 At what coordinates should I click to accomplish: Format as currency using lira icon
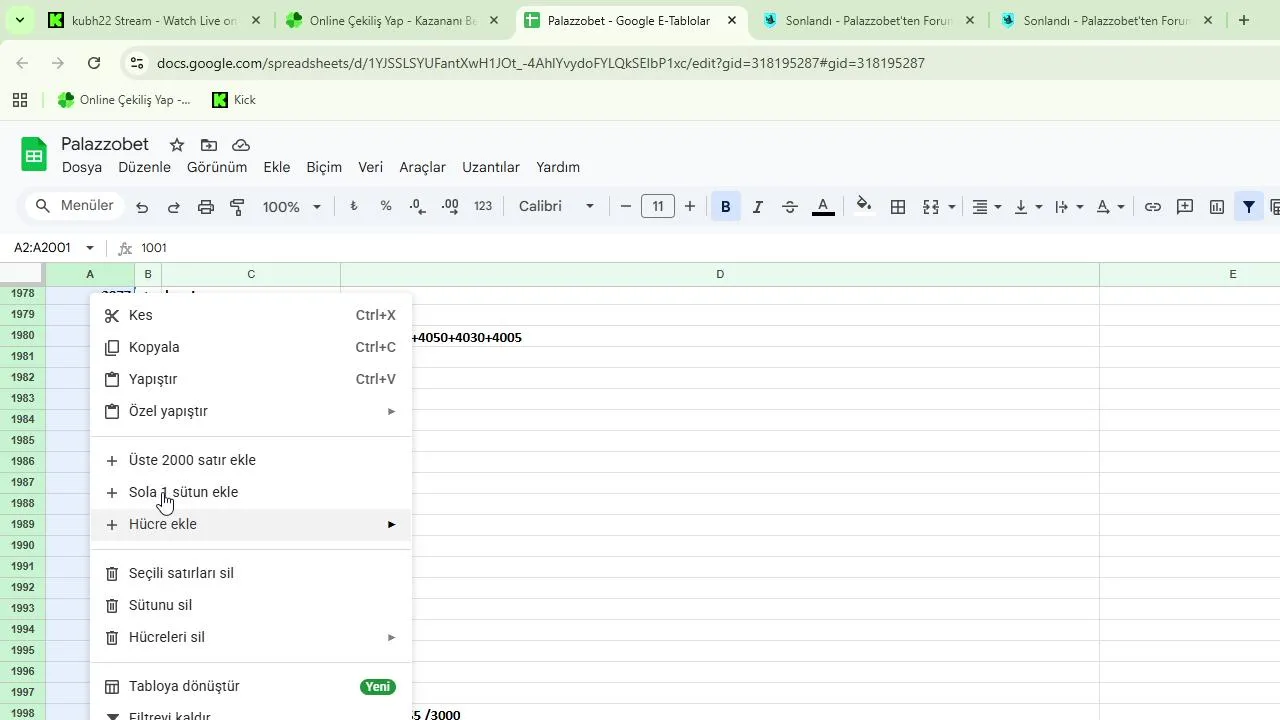(x=354, y=207)
